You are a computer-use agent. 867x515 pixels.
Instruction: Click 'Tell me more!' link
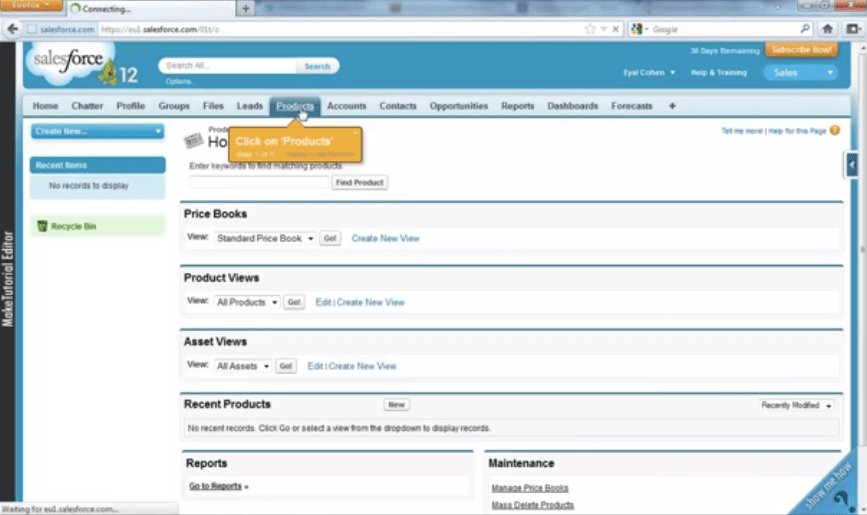click(x=741, y=131)
